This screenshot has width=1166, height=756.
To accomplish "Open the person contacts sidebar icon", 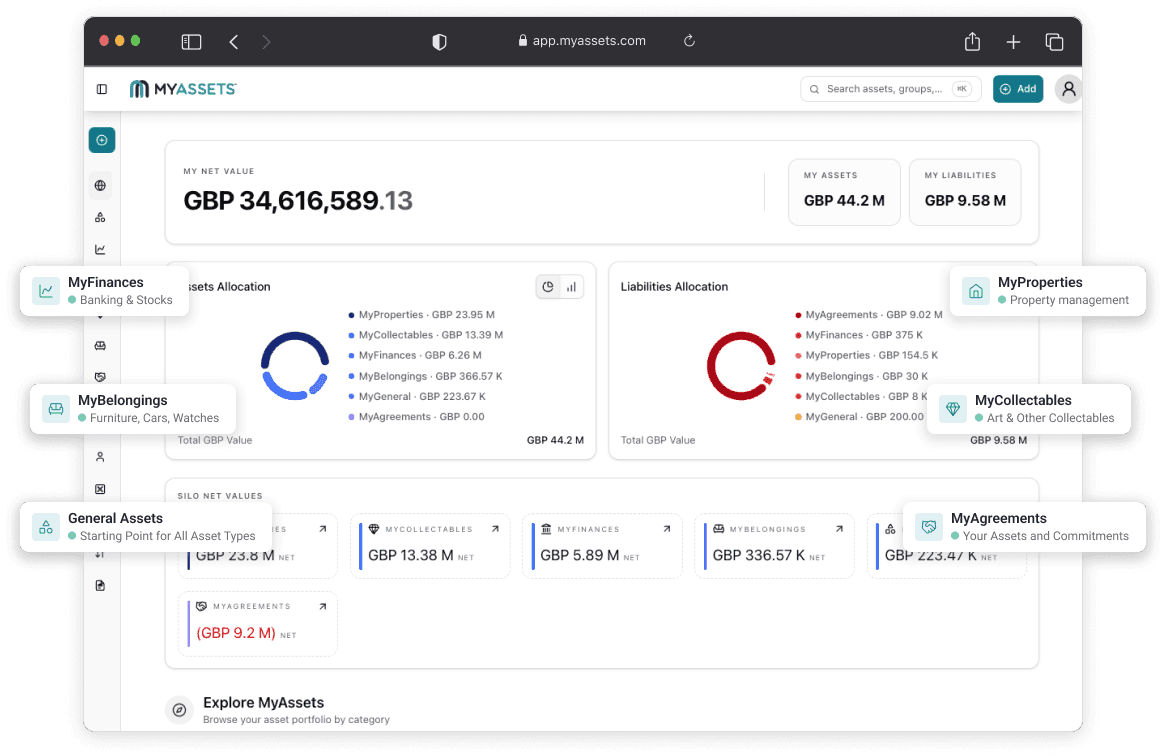I will 100,457.
